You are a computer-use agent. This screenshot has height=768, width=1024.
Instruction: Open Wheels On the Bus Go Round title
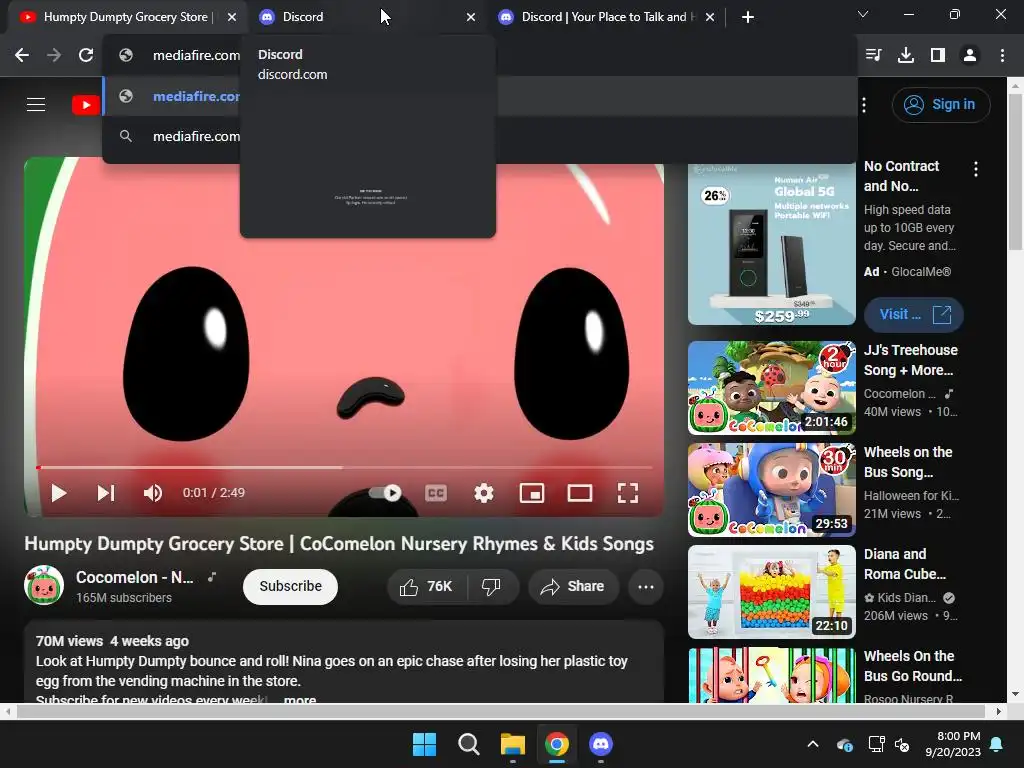tap(912, 665)
